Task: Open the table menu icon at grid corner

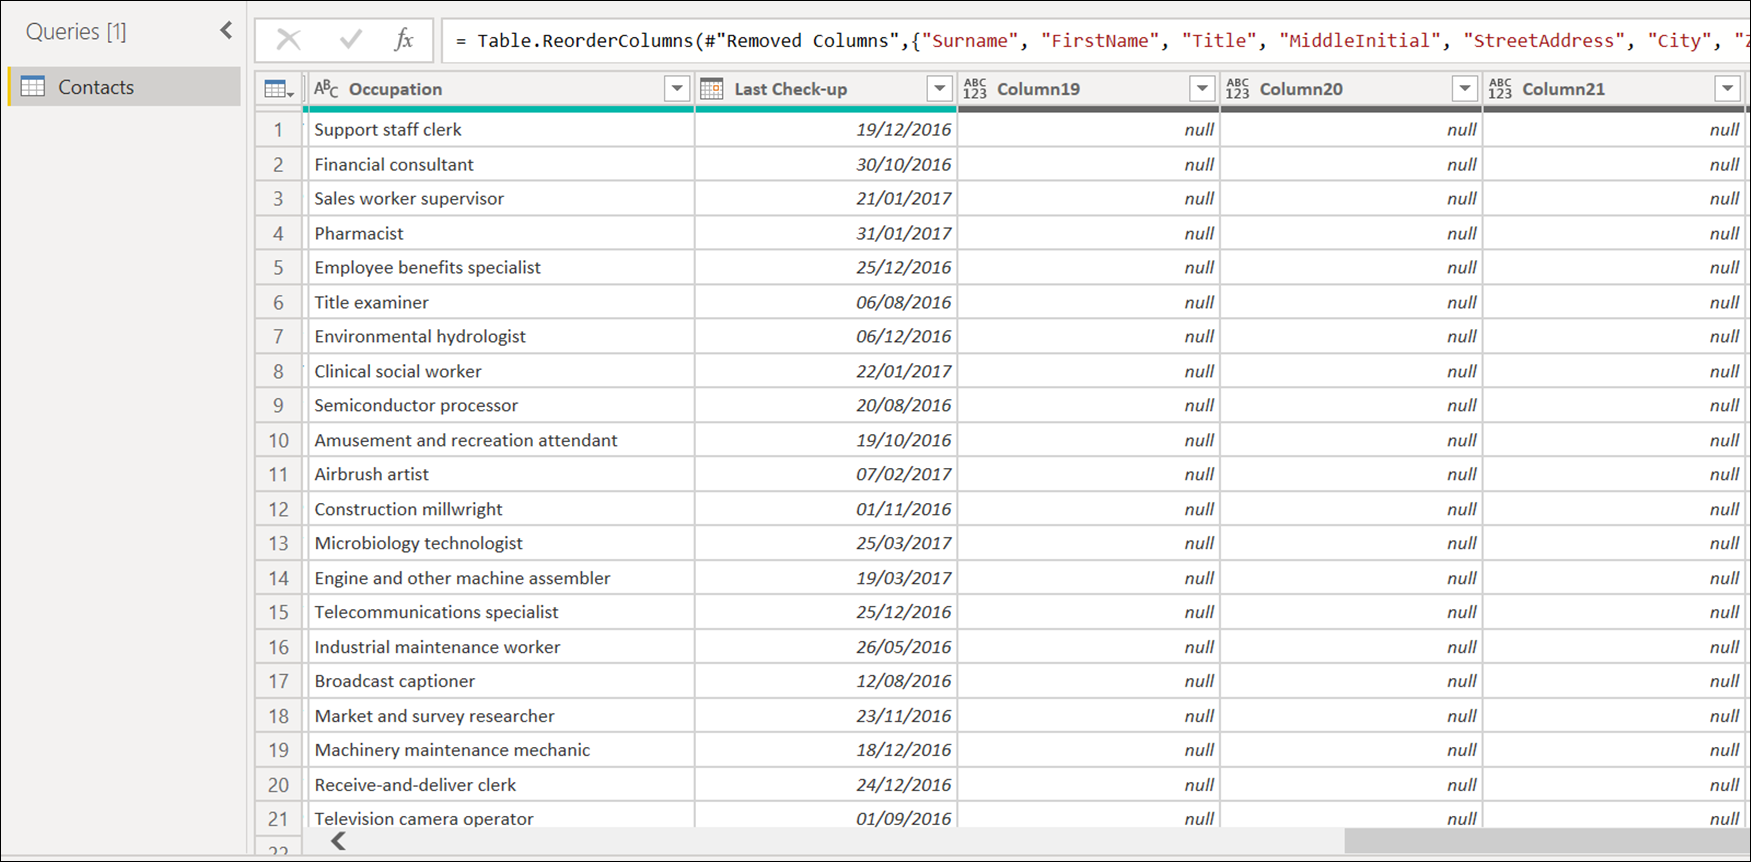Action: [x=278, y=90]
